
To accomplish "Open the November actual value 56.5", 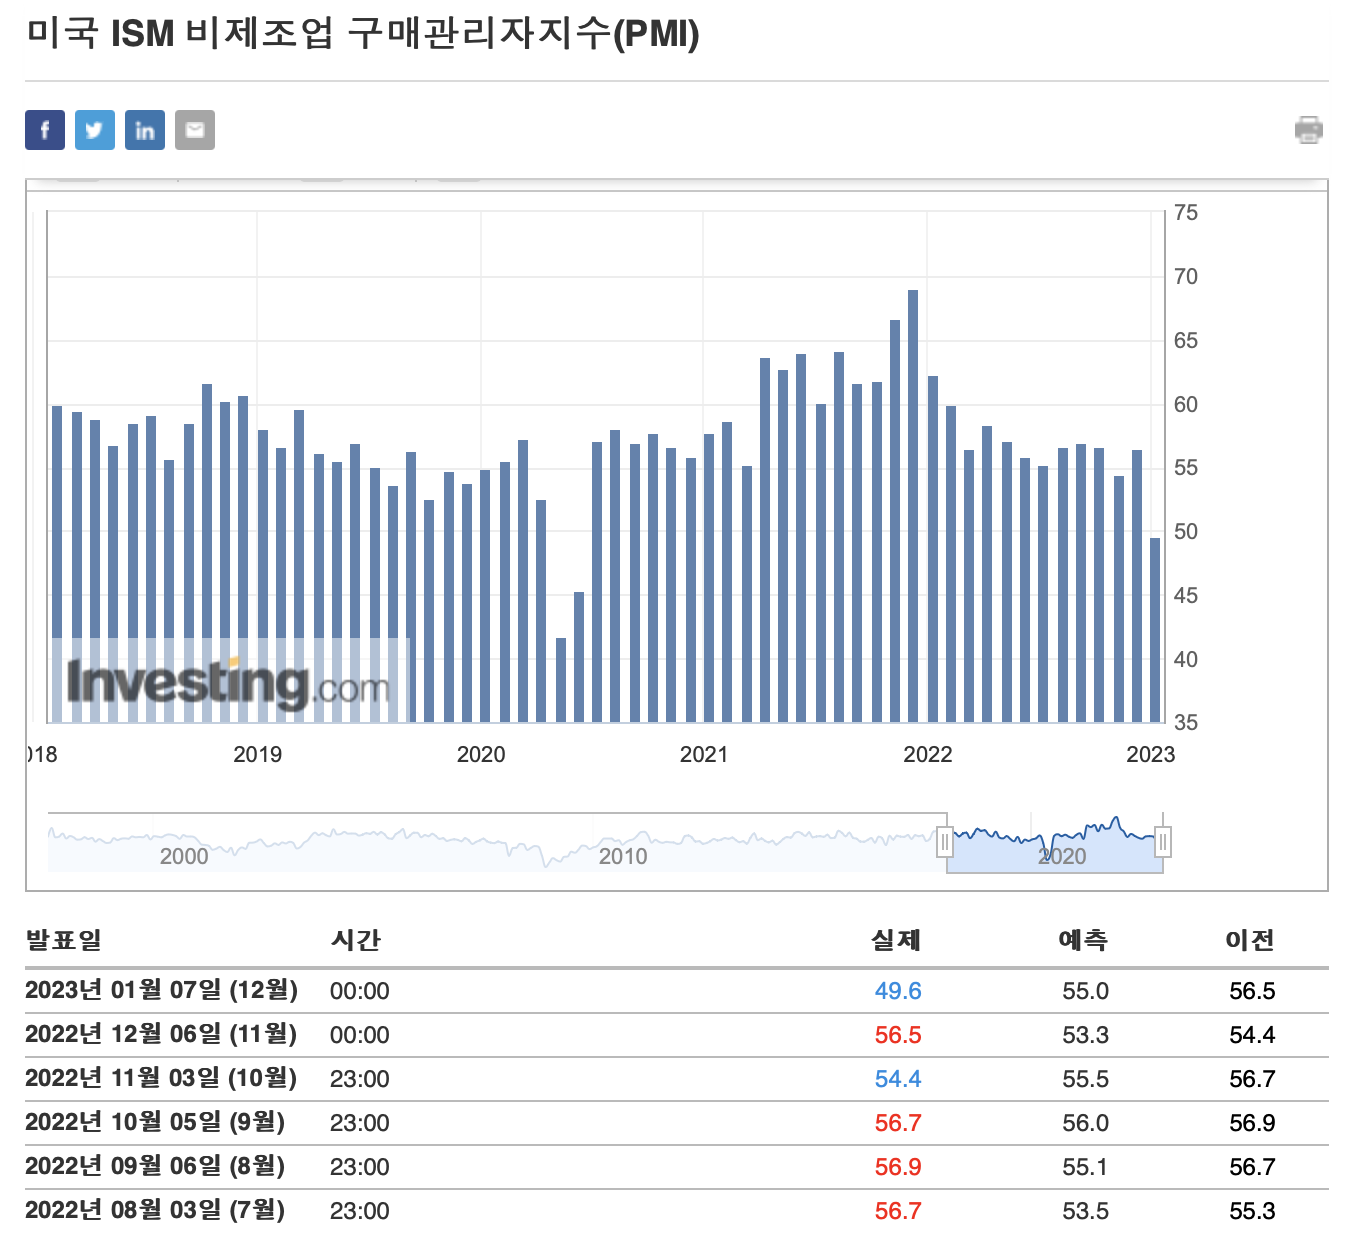I will 898,1035.
